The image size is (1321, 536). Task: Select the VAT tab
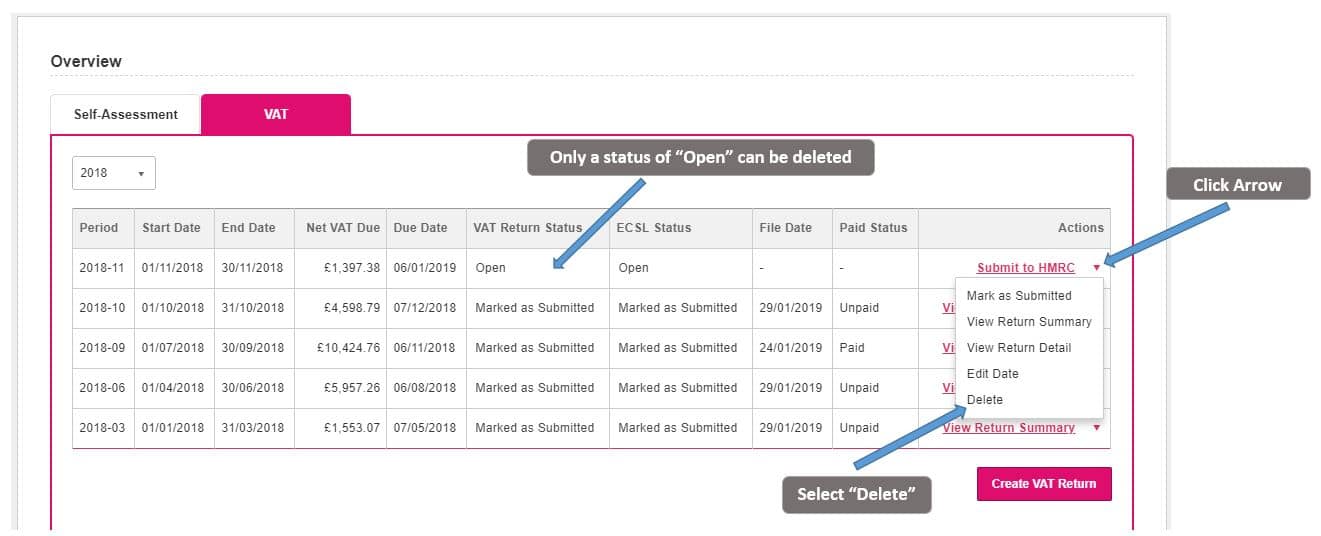click(x=276, y=114)
